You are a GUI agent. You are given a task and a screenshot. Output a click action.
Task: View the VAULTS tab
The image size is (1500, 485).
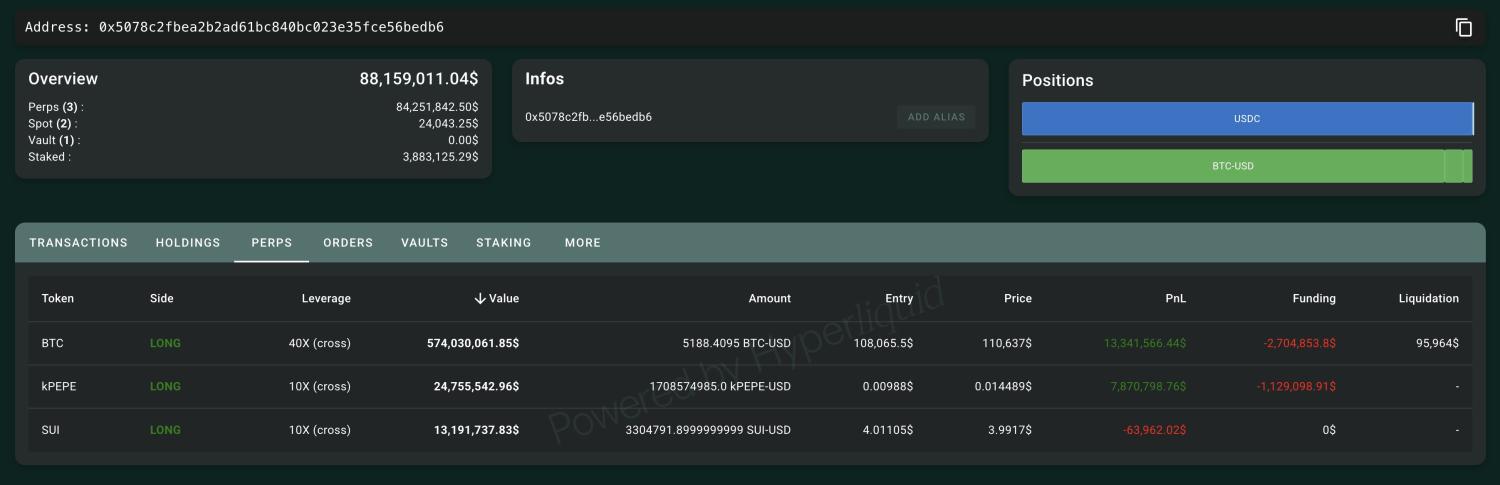[424, 243]
